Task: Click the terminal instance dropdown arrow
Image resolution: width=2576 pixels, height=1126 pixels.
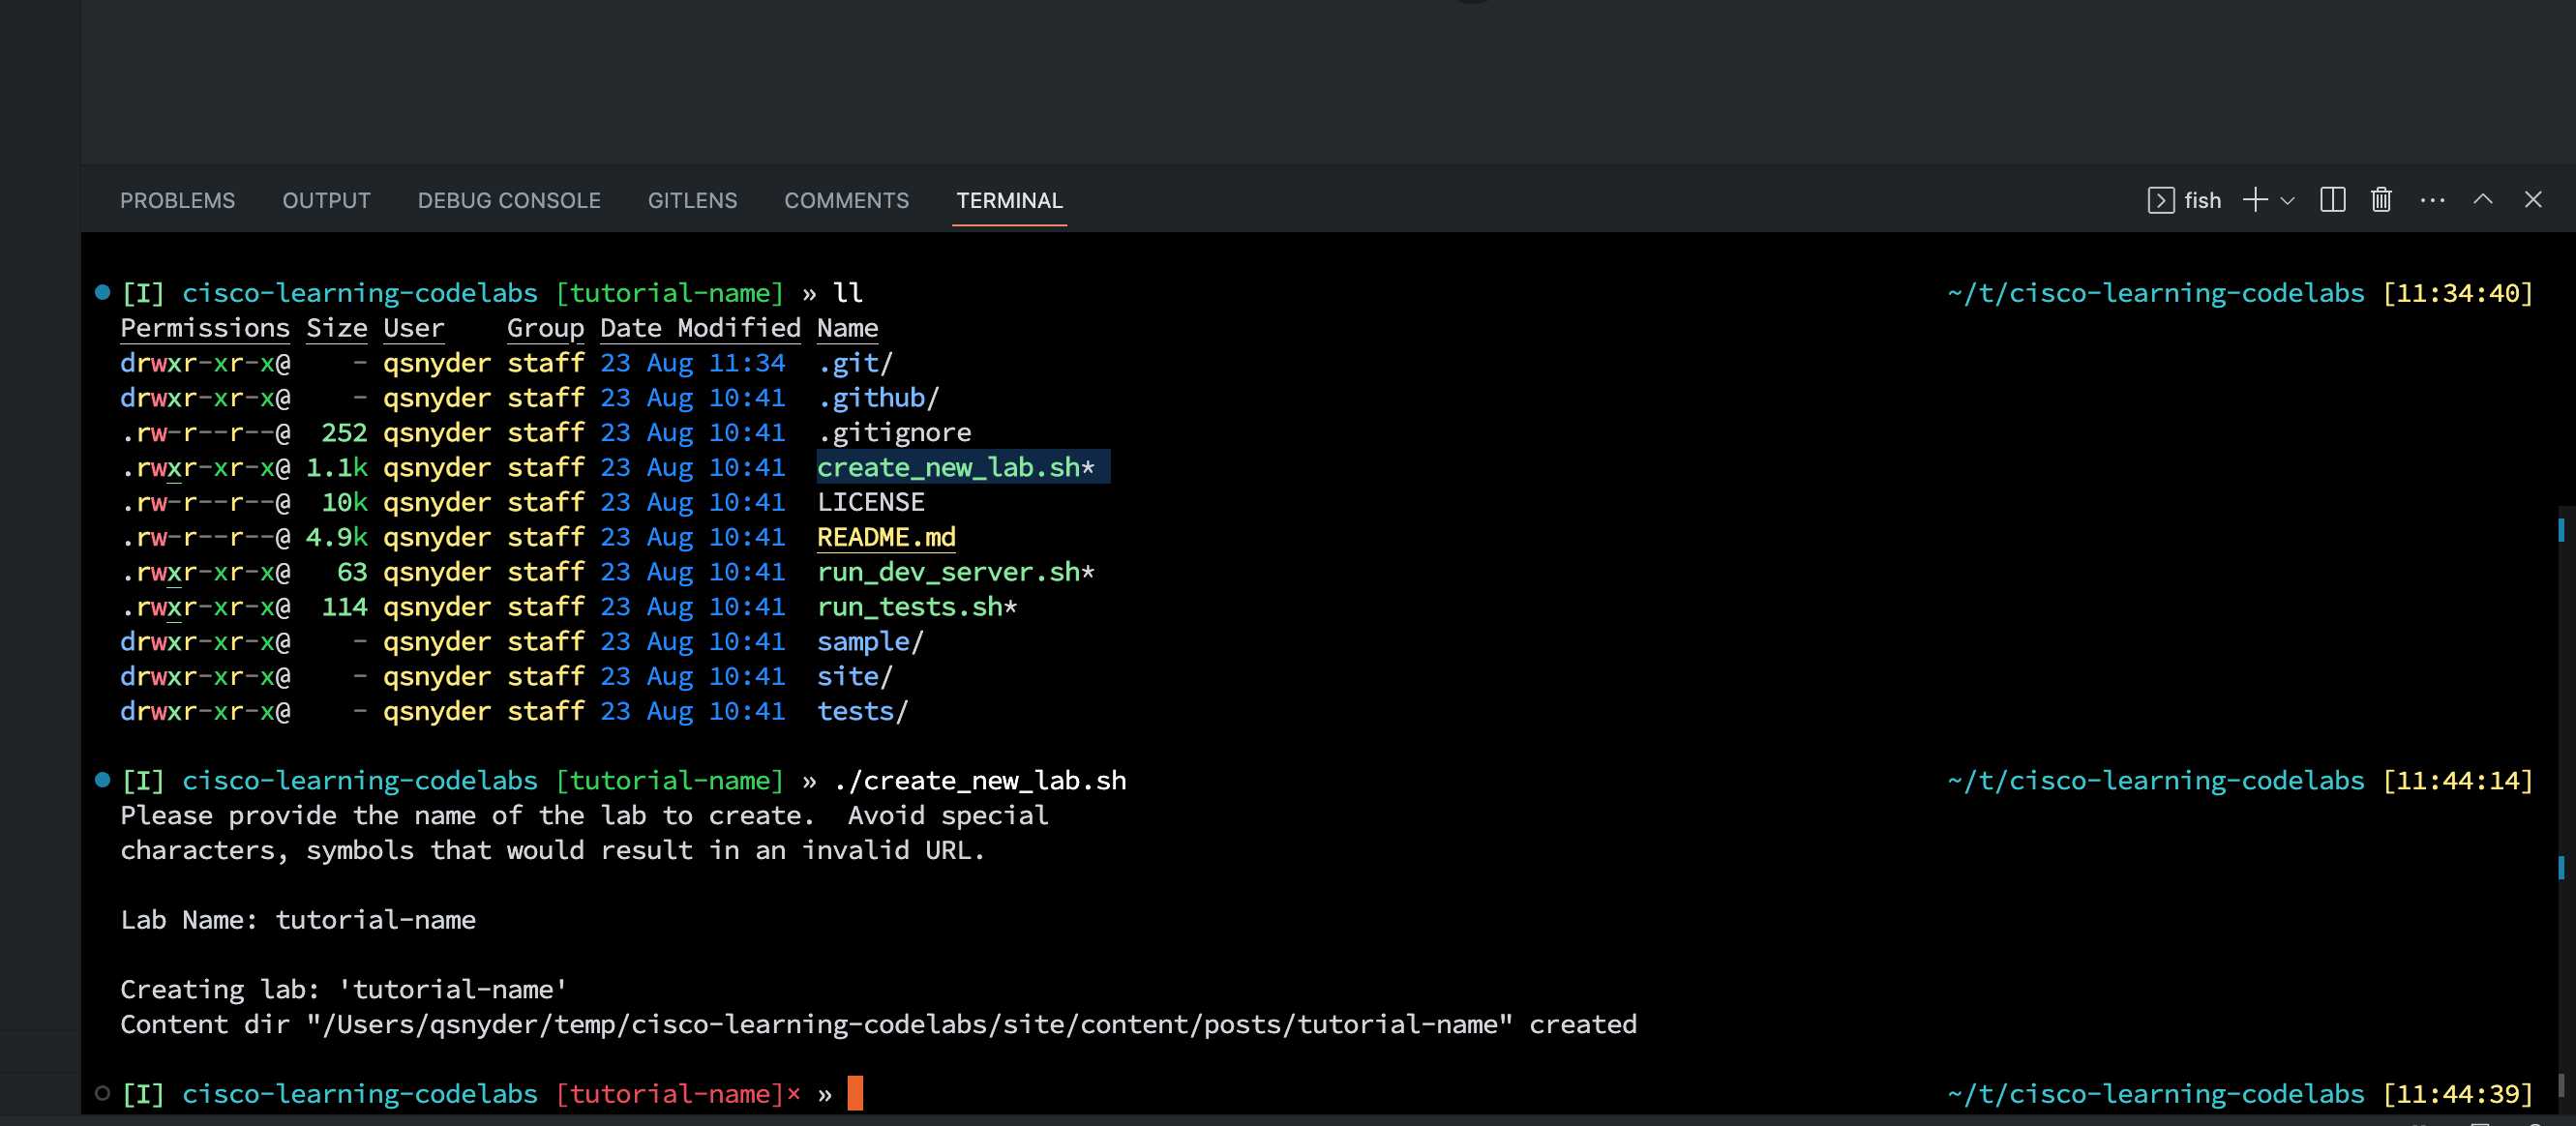Action: coord(2286,200)
